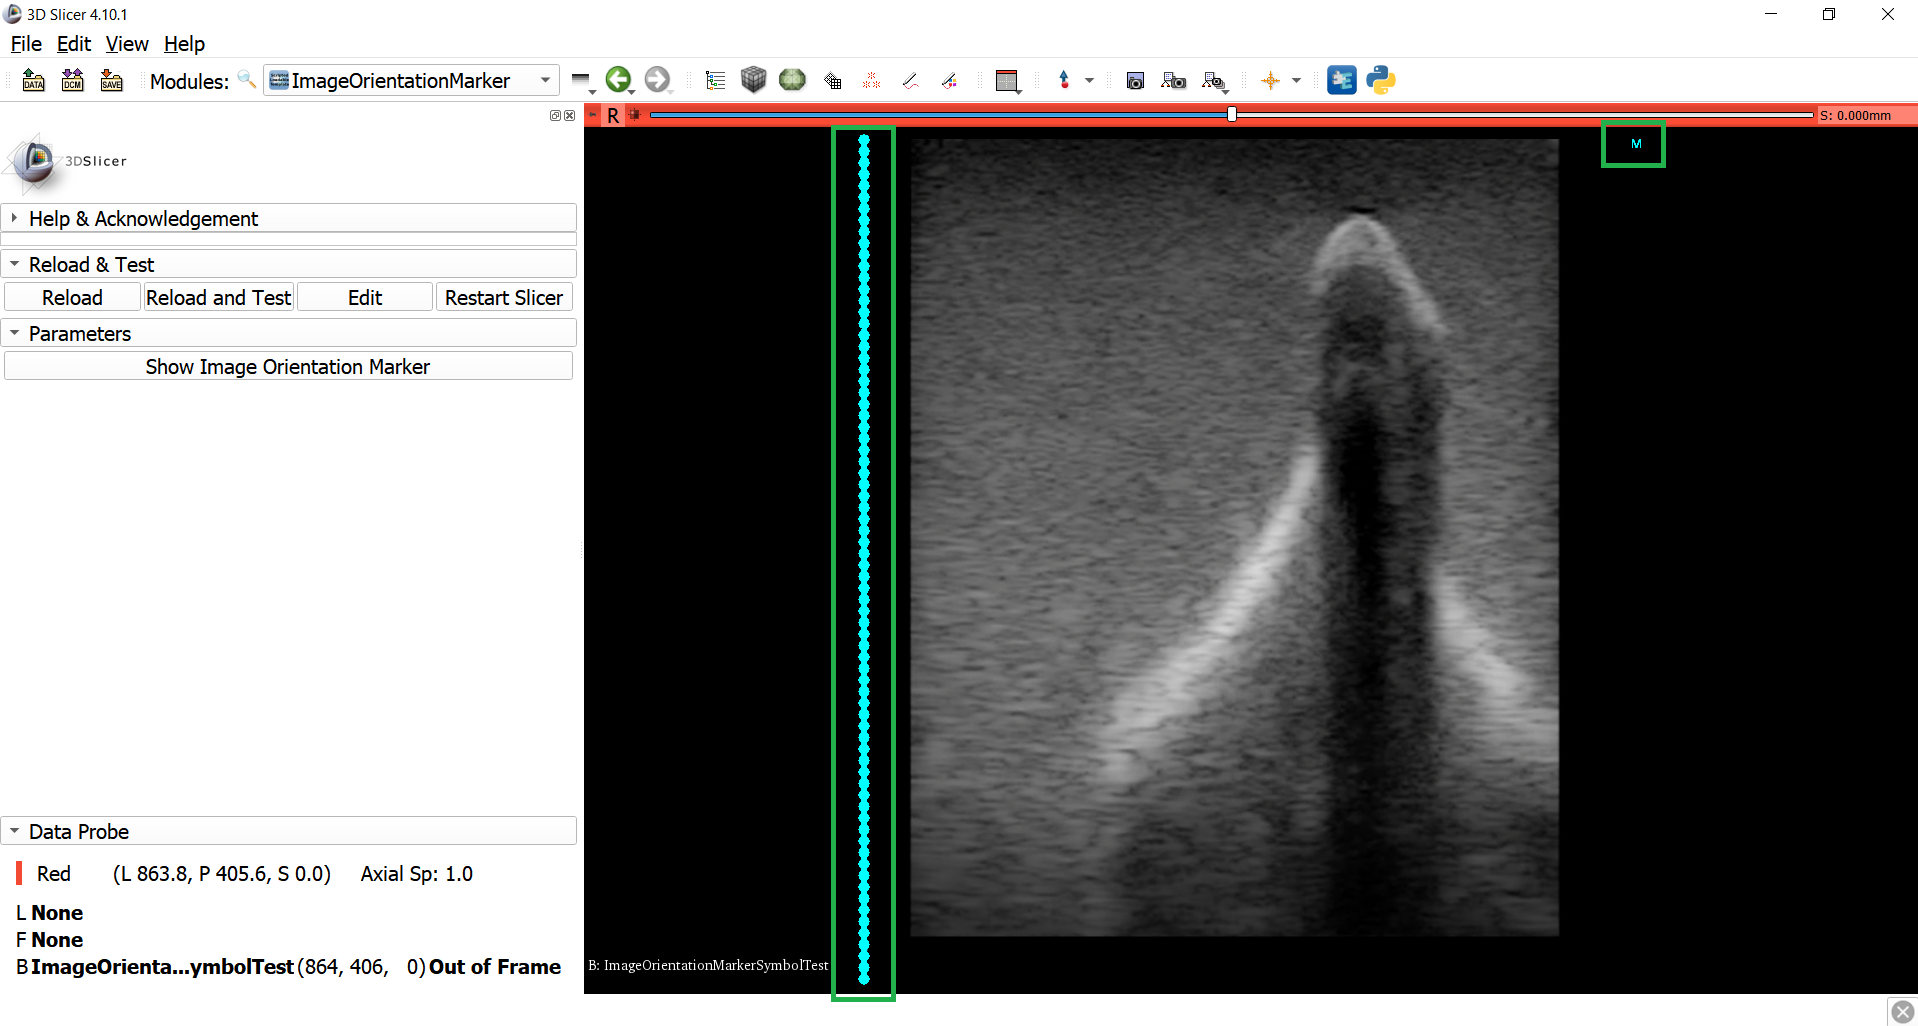Go back to previous module with green arrow

click(x=618, y=80)
